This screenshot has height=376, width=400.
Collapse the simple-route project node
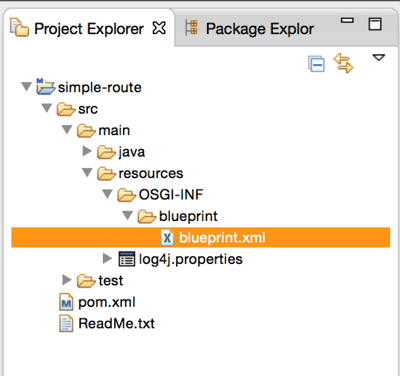(x=26, y=87)
